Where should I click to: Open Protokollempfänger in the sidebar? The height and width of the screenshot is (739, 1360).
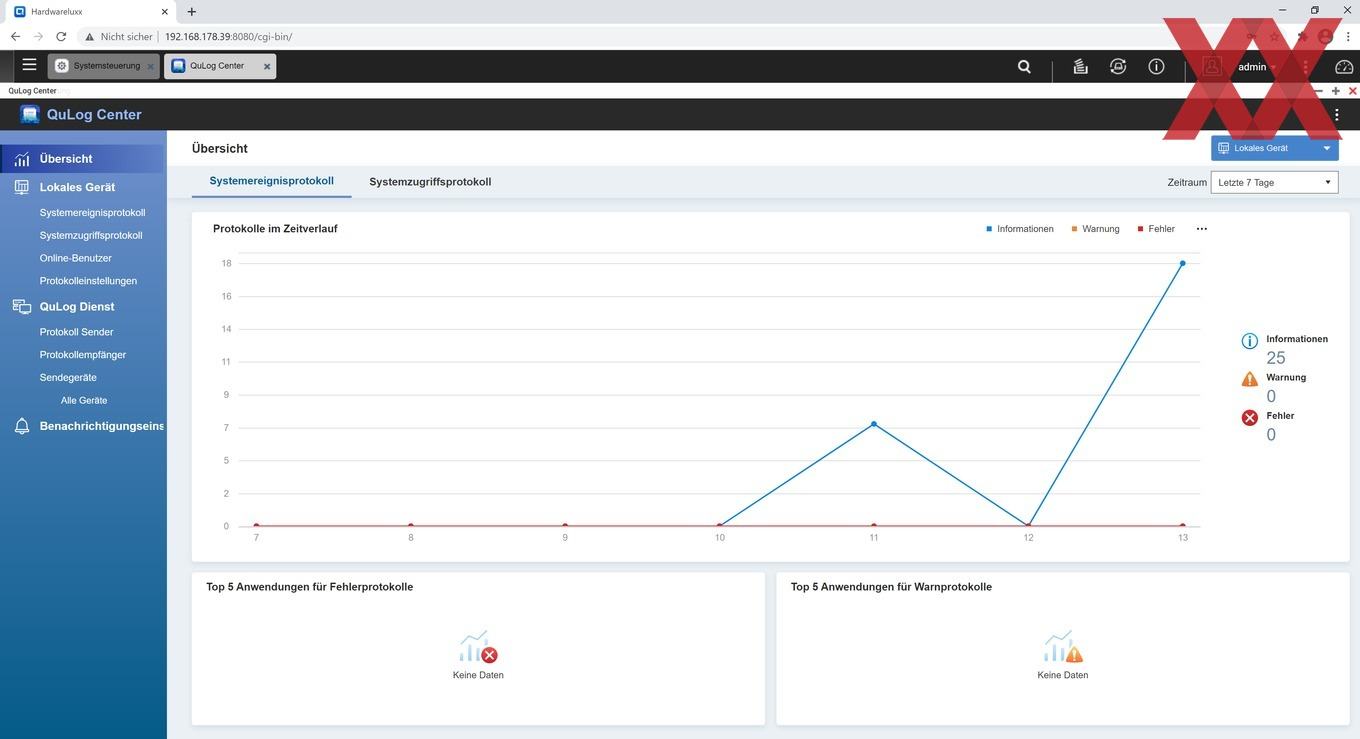tap(83, 355)
